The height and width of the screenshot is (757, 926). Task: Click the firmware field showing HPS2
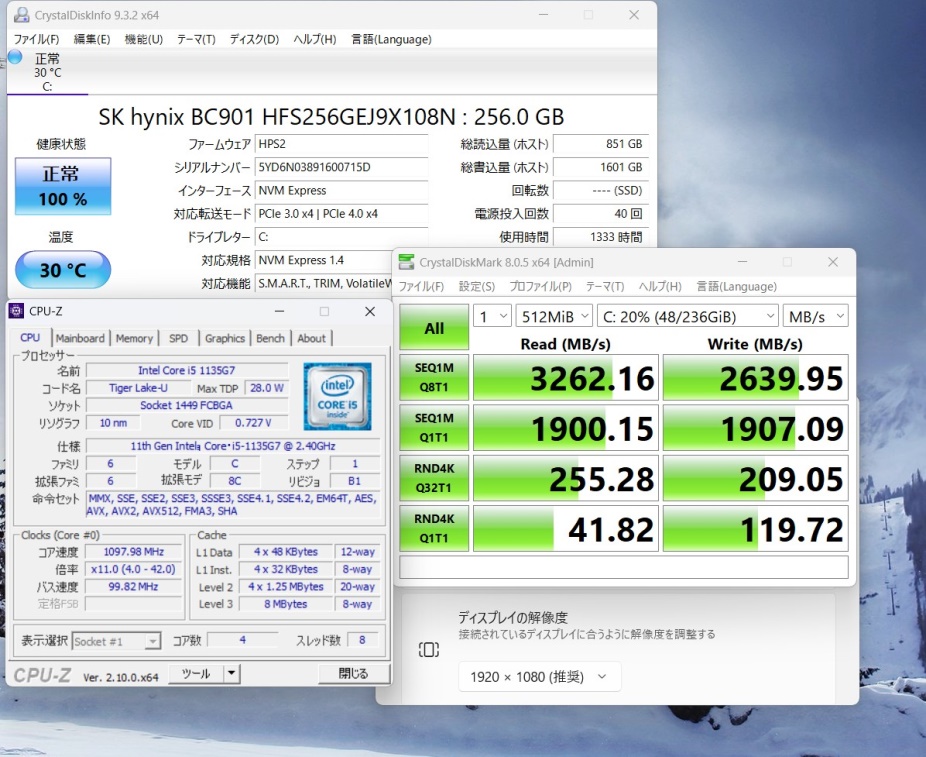(x=341, y=144)
